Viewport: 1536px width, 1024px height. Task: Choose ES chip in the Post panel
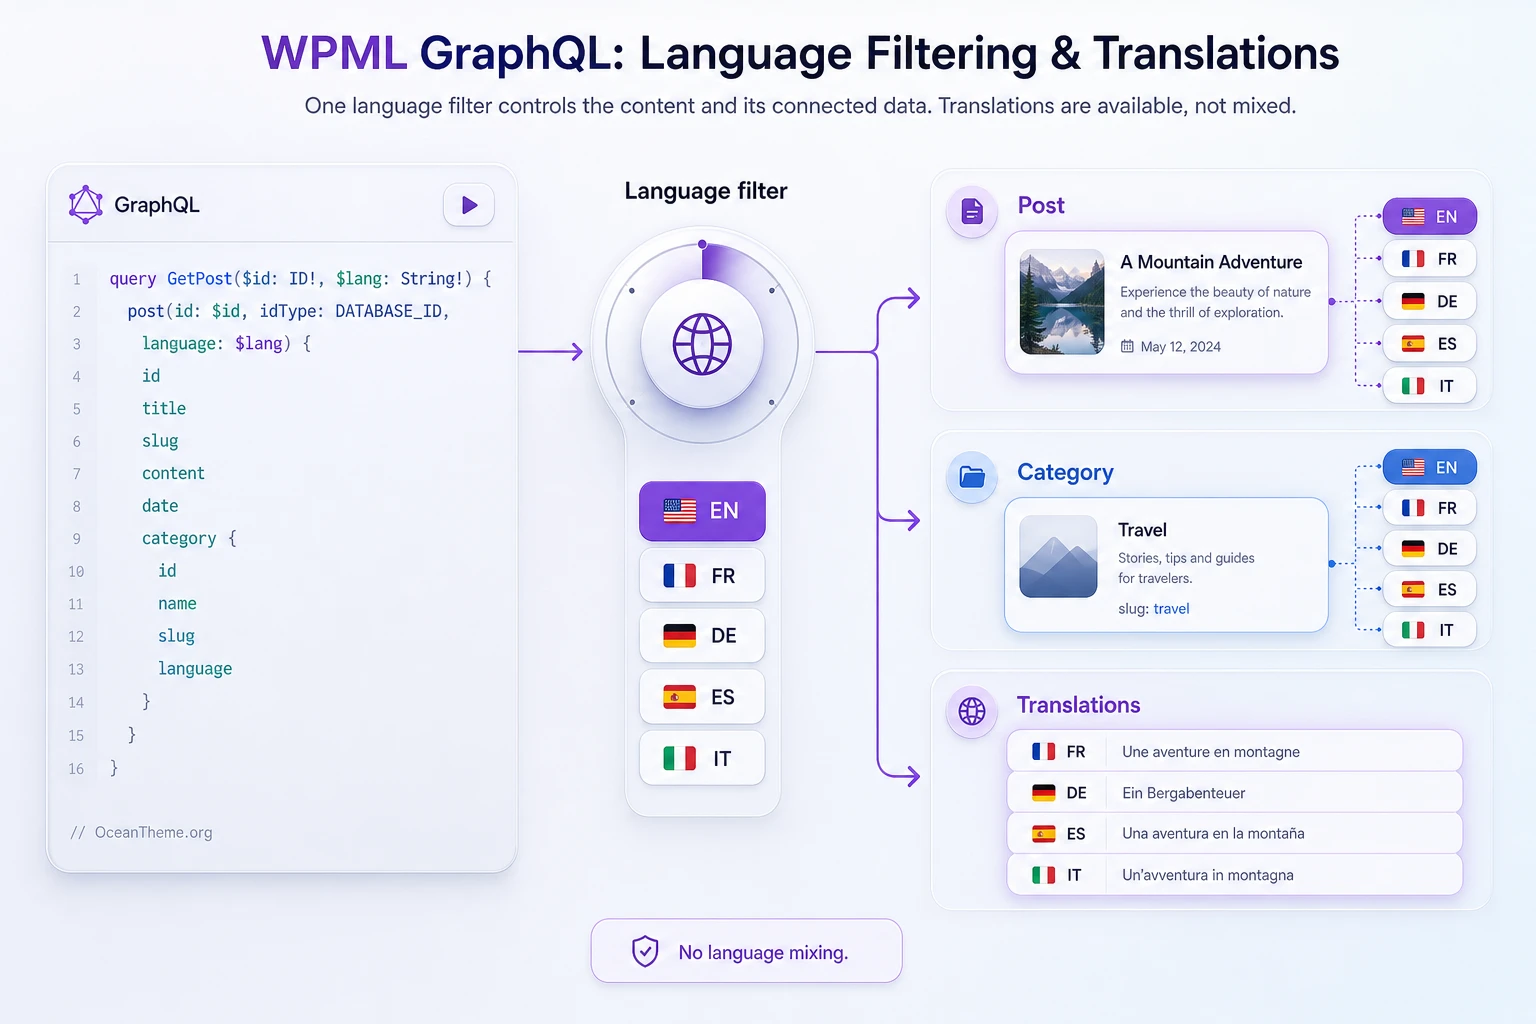(1429, 344)
